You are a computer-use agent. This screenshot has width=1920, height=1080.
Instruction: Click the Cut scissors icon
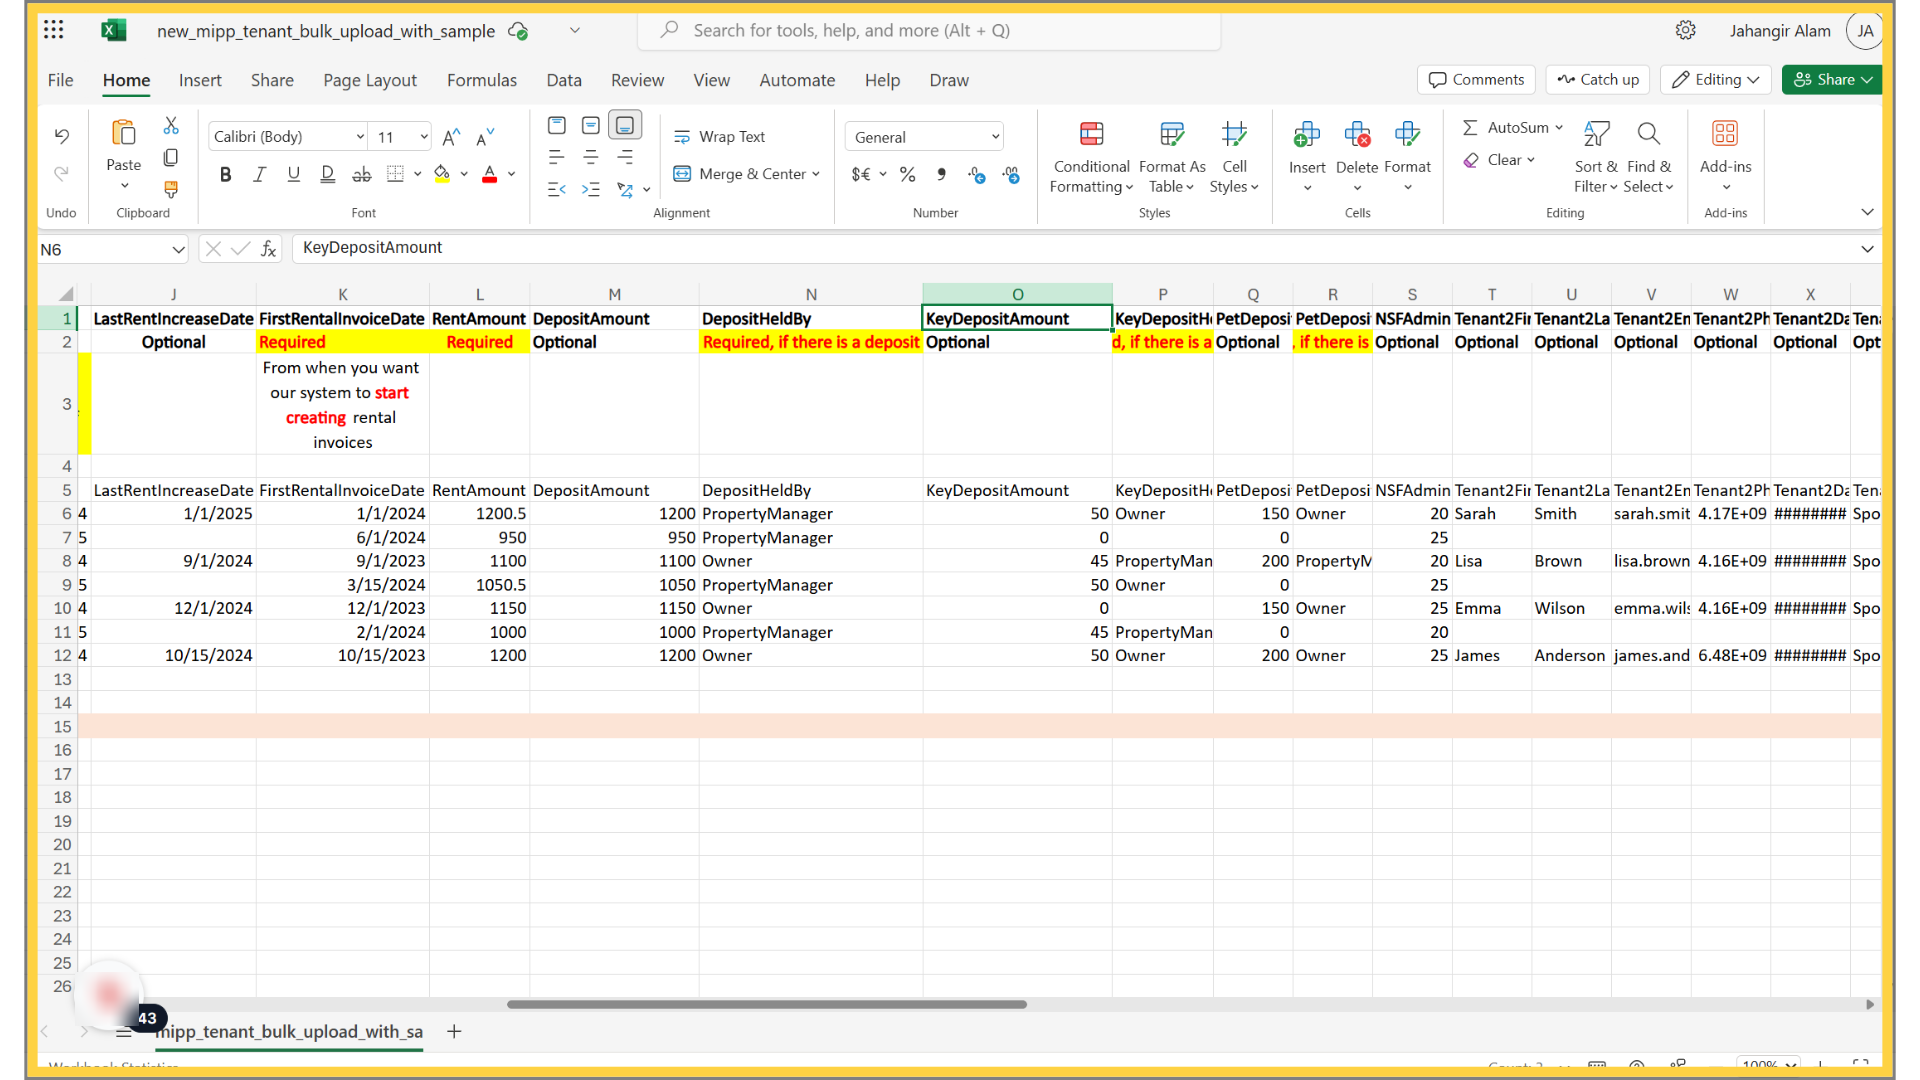[171, 126]
